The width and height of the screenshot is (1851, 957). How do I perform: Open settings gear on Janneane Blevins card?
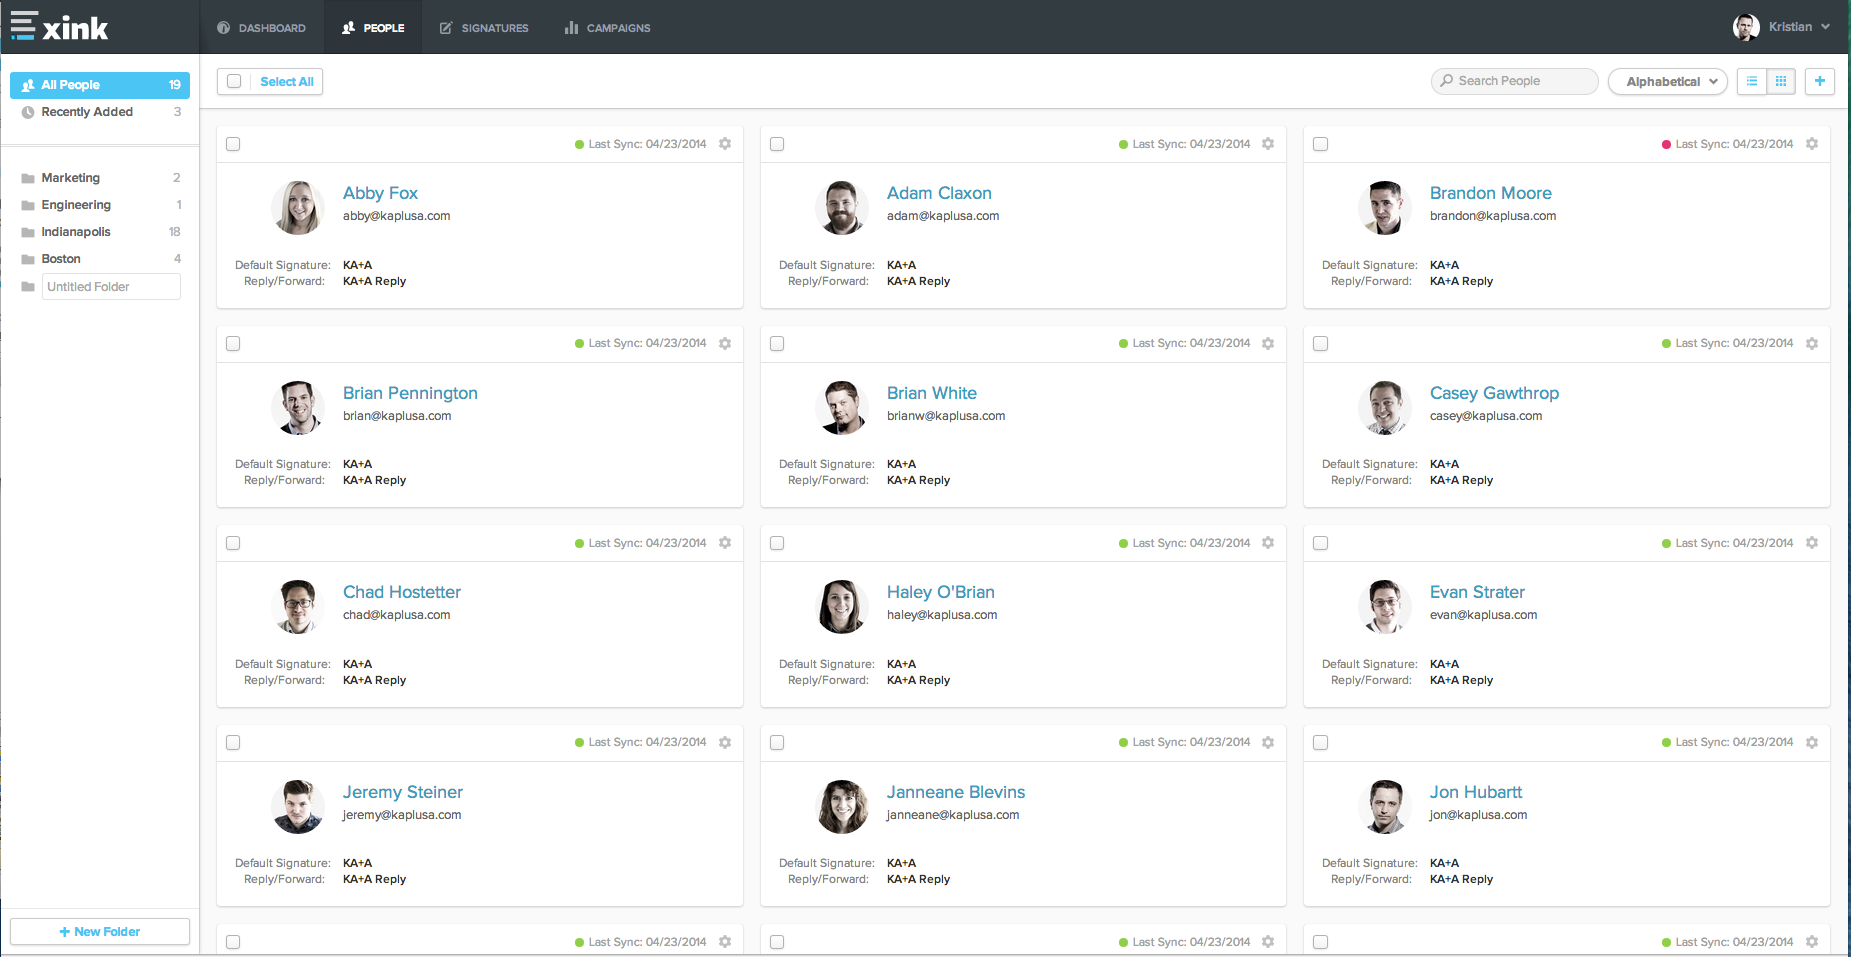click(x=1268, y=742)
